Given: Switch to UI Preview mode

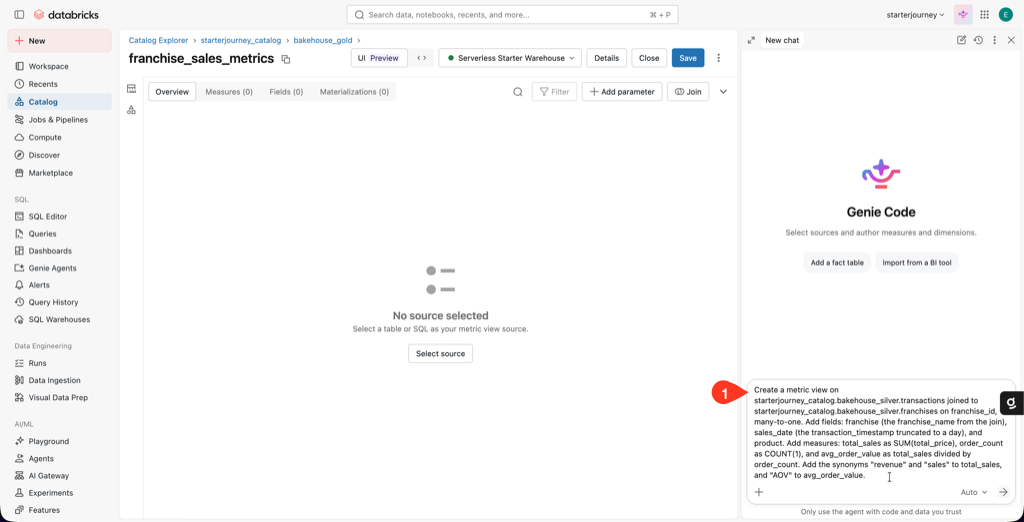Looking at the screenshot, I should (x=379, y=57).
